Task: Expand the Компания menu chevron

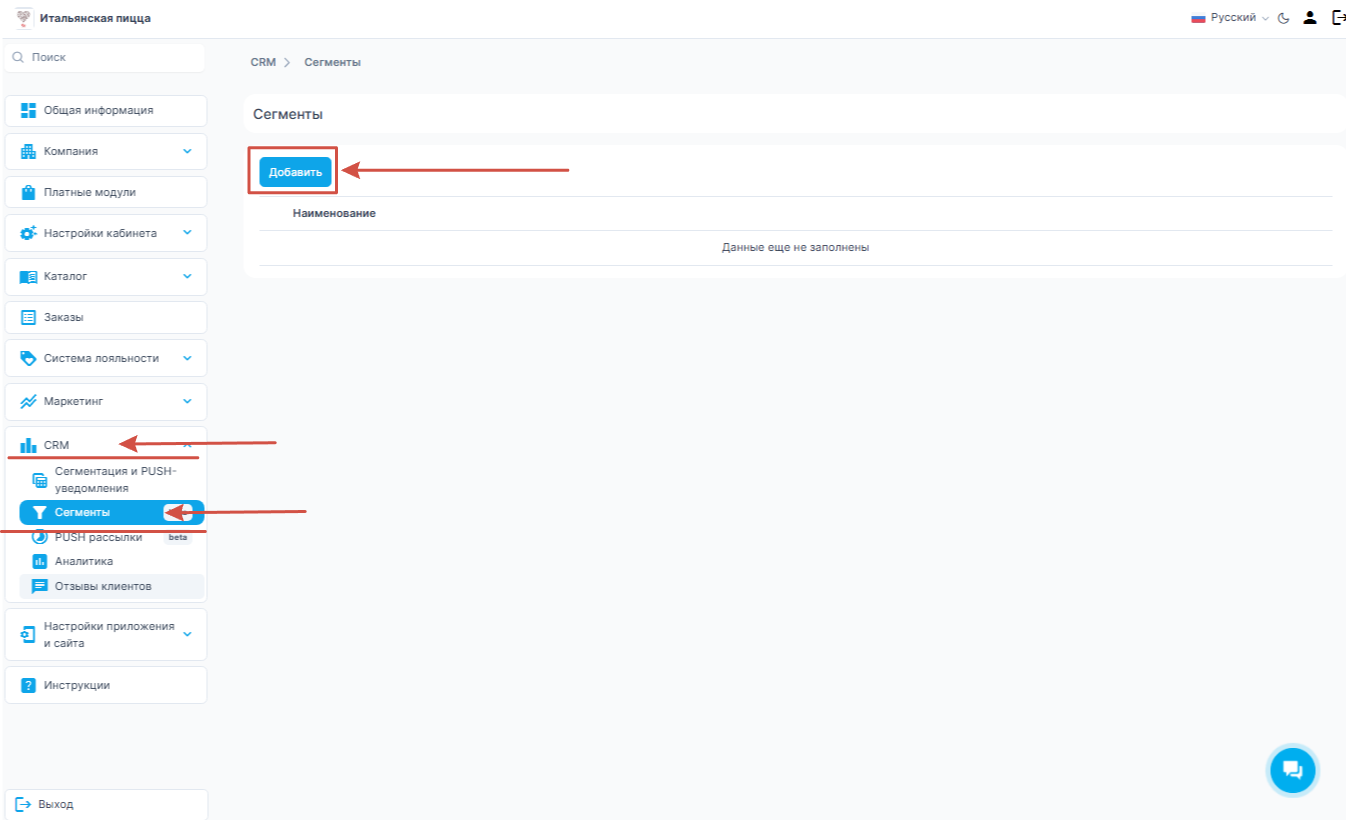Action: click(187, 152)
